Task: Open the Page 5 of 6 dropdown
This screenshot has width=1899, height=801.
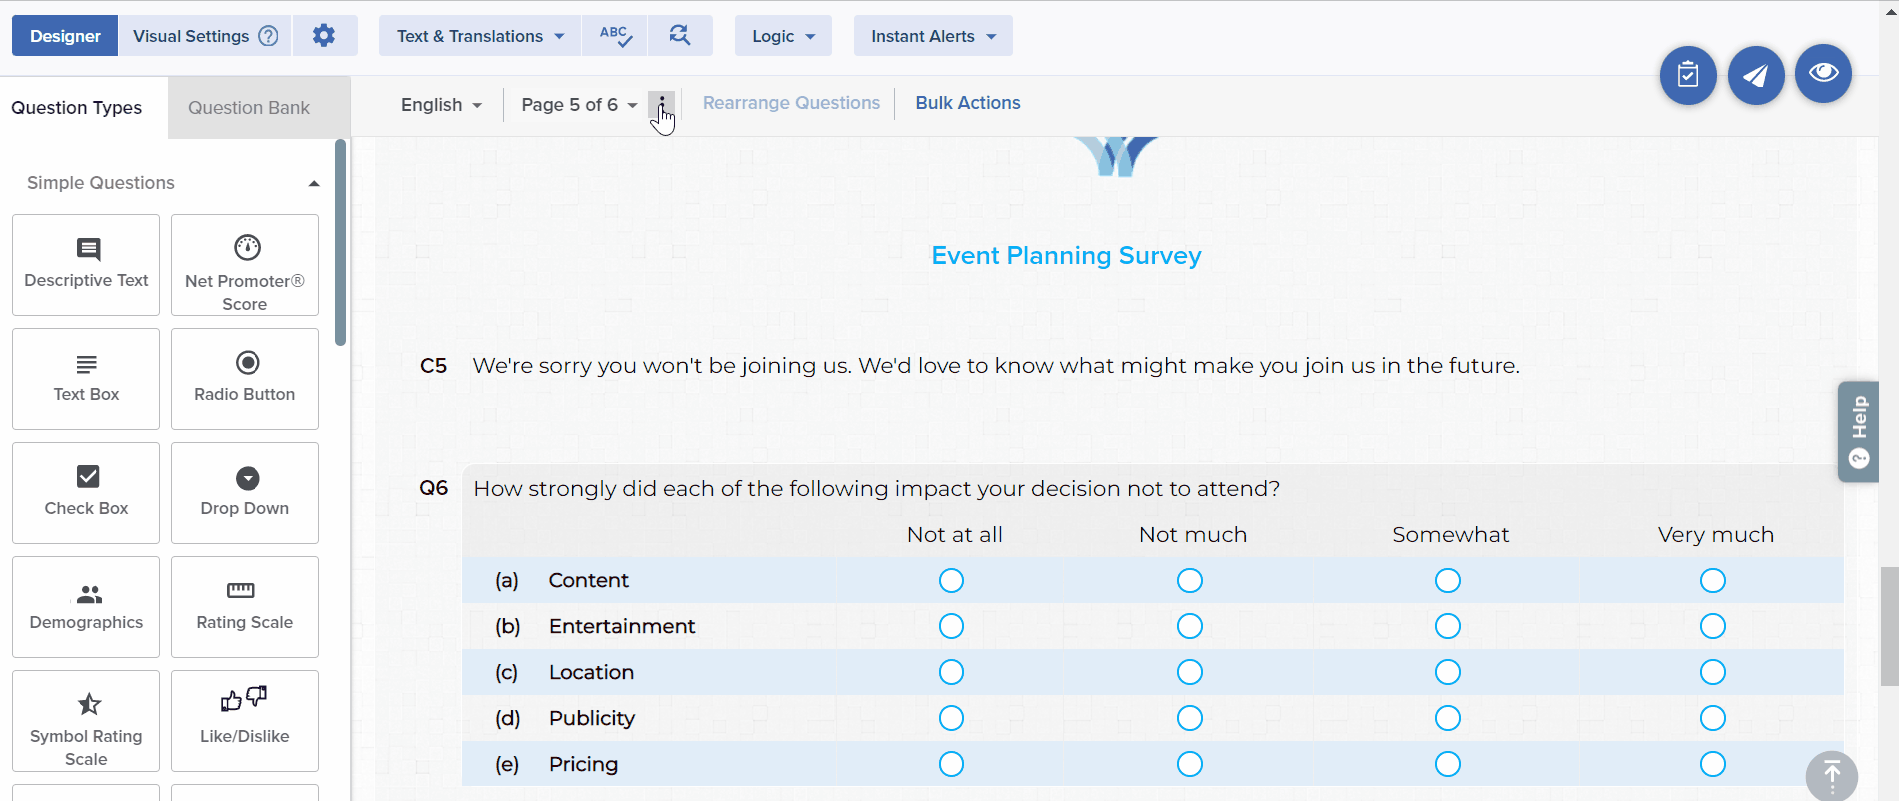Action: [x=579, y=105]
